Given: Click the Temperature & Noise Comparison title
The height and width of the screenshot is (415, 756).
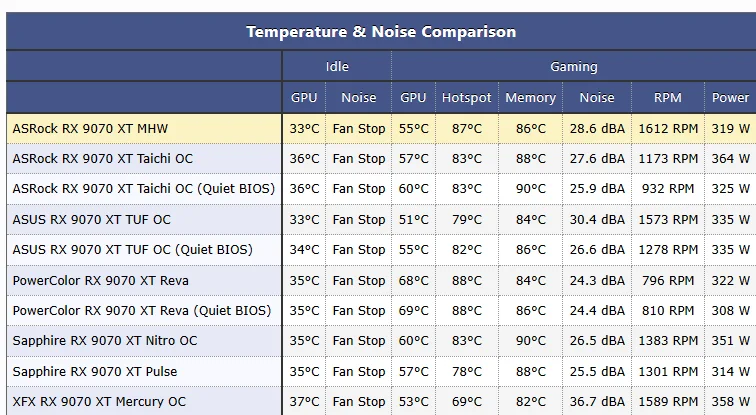Looking at the screenshot, I should pyautogui.click(x=381, y=32).
